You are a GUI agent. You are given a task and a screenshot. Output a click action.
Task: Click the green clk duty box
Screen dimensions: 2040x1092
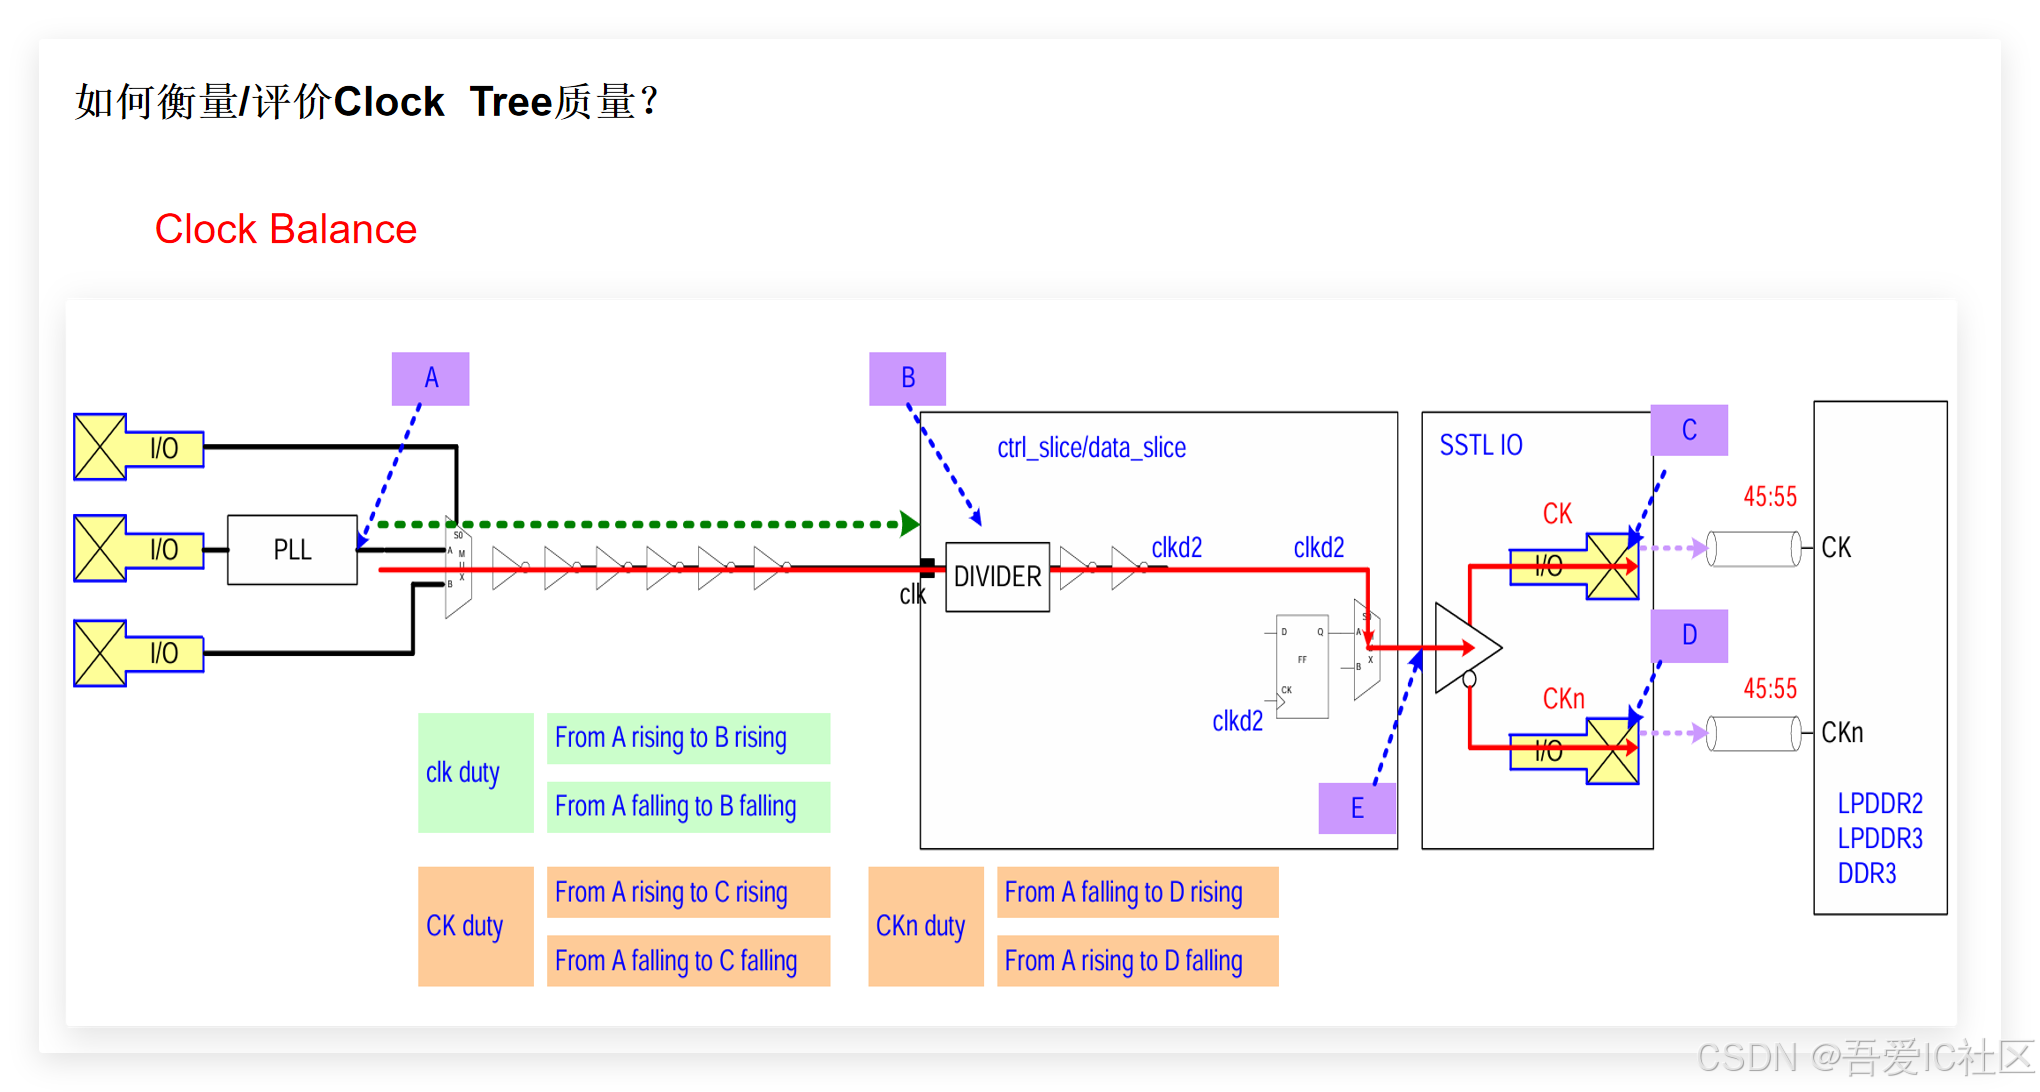[x=475, y=772]
